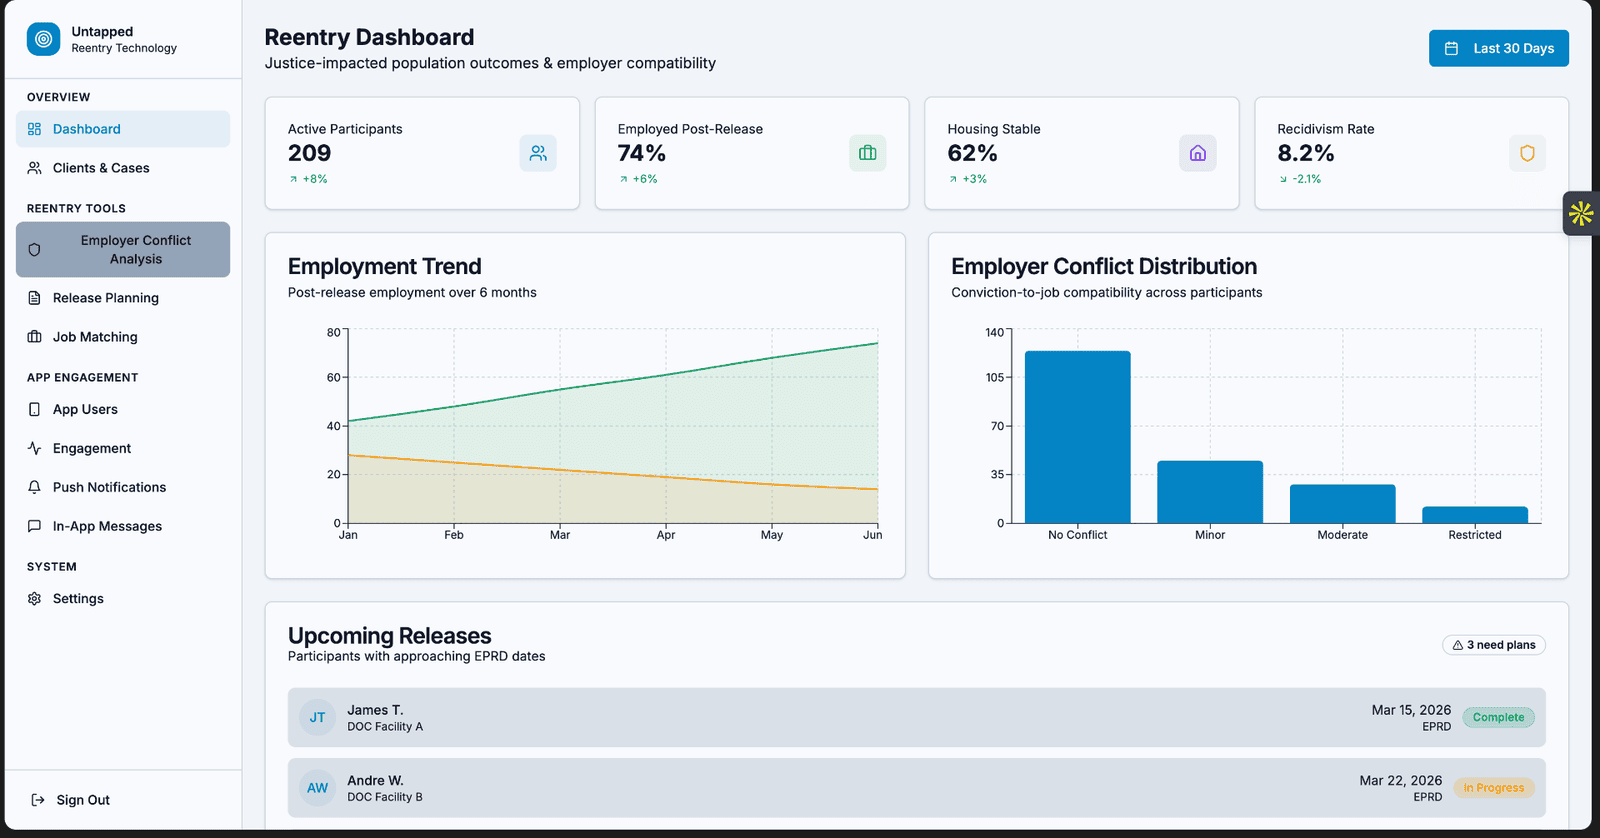Click the Restricted bar in conflict chart

point(1475,515)
